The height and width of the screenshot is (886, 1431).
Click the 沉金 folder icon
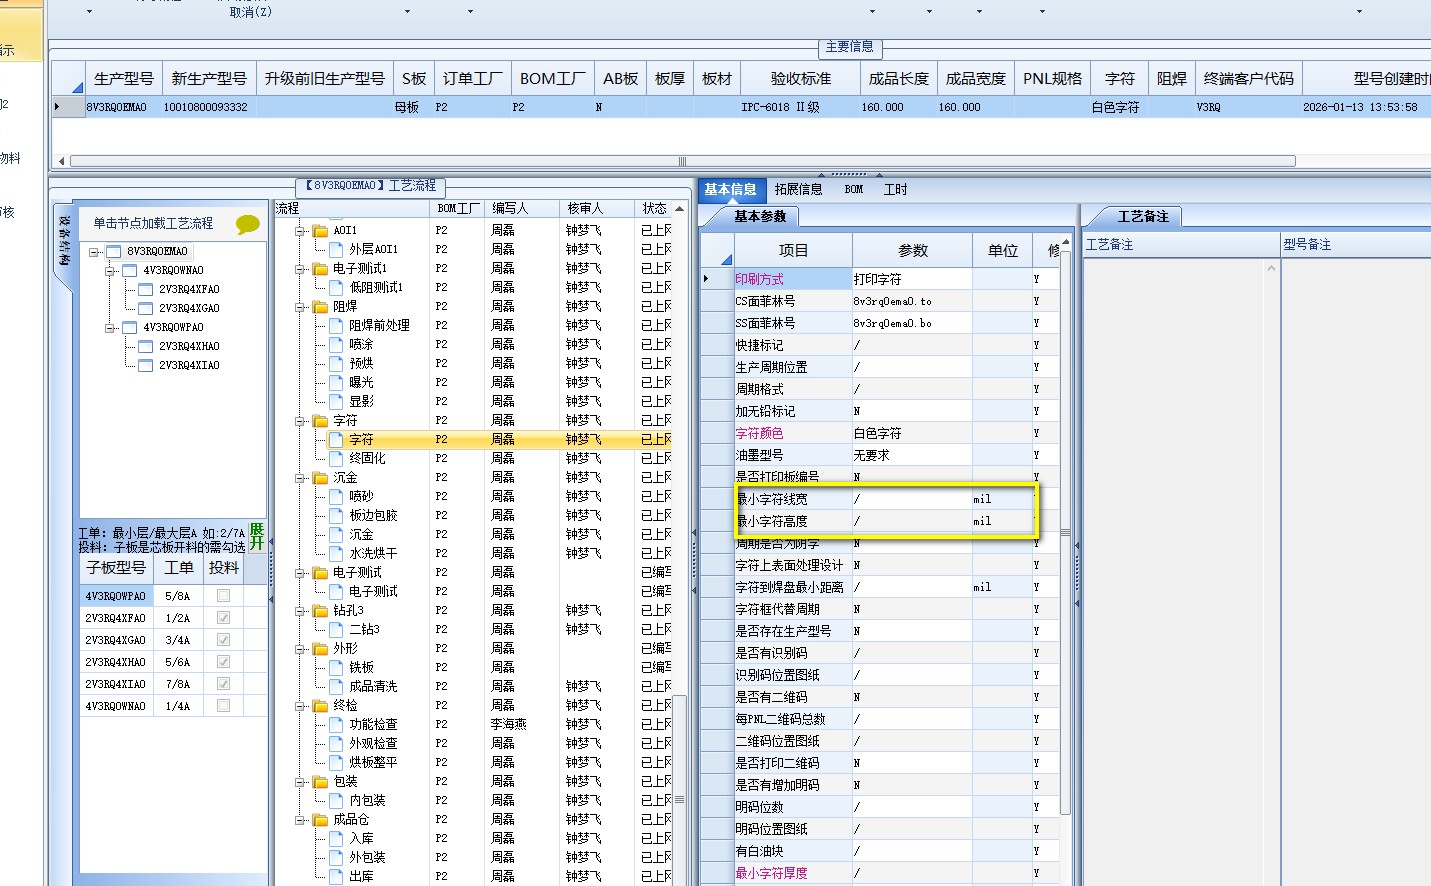320,478
